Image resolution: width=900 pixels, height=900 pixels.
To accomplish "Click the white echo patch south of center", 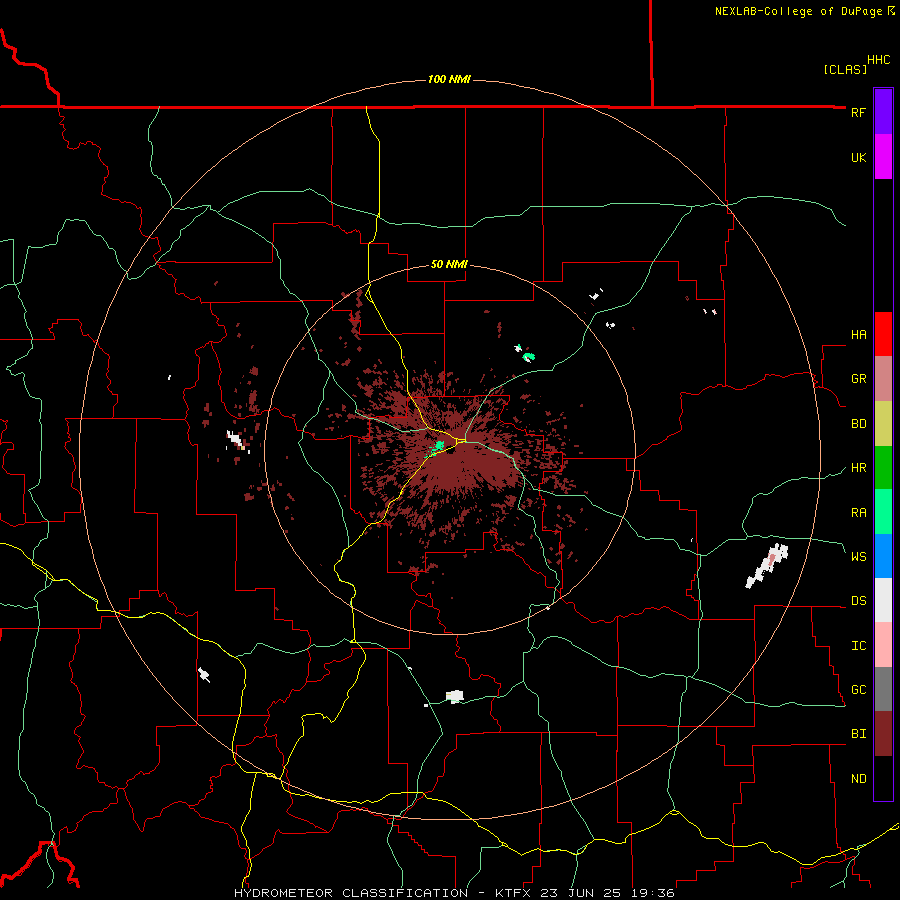I will [x=455, y=696].
